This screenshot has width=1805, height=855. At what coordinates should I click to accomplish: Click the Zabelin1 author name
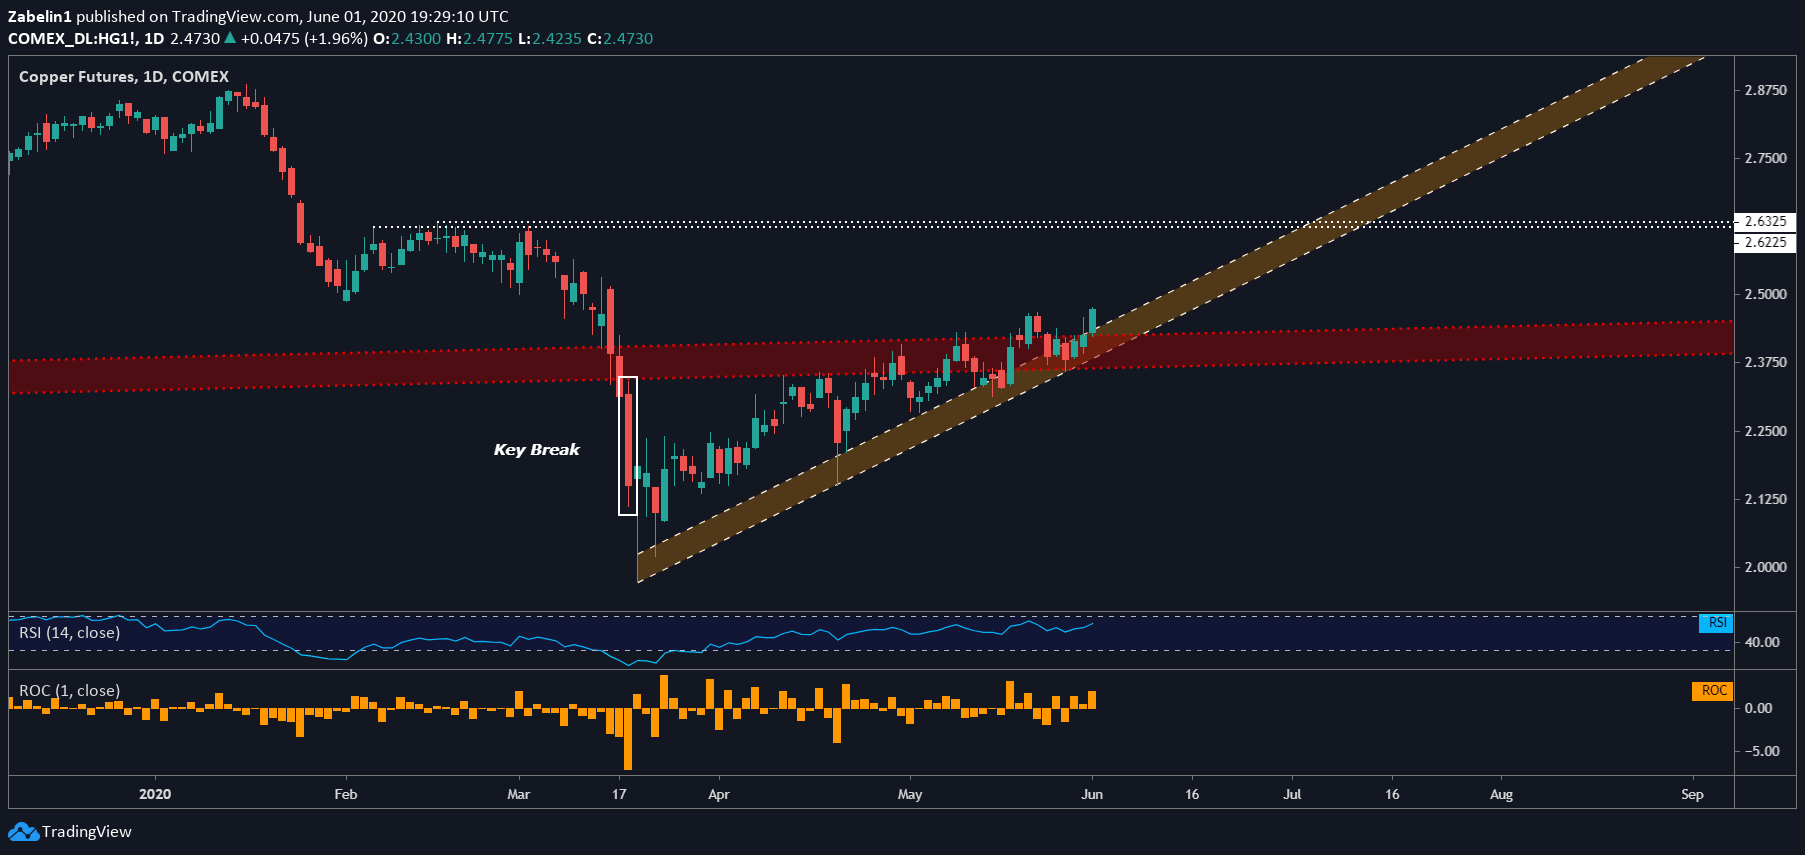[40, 17]
